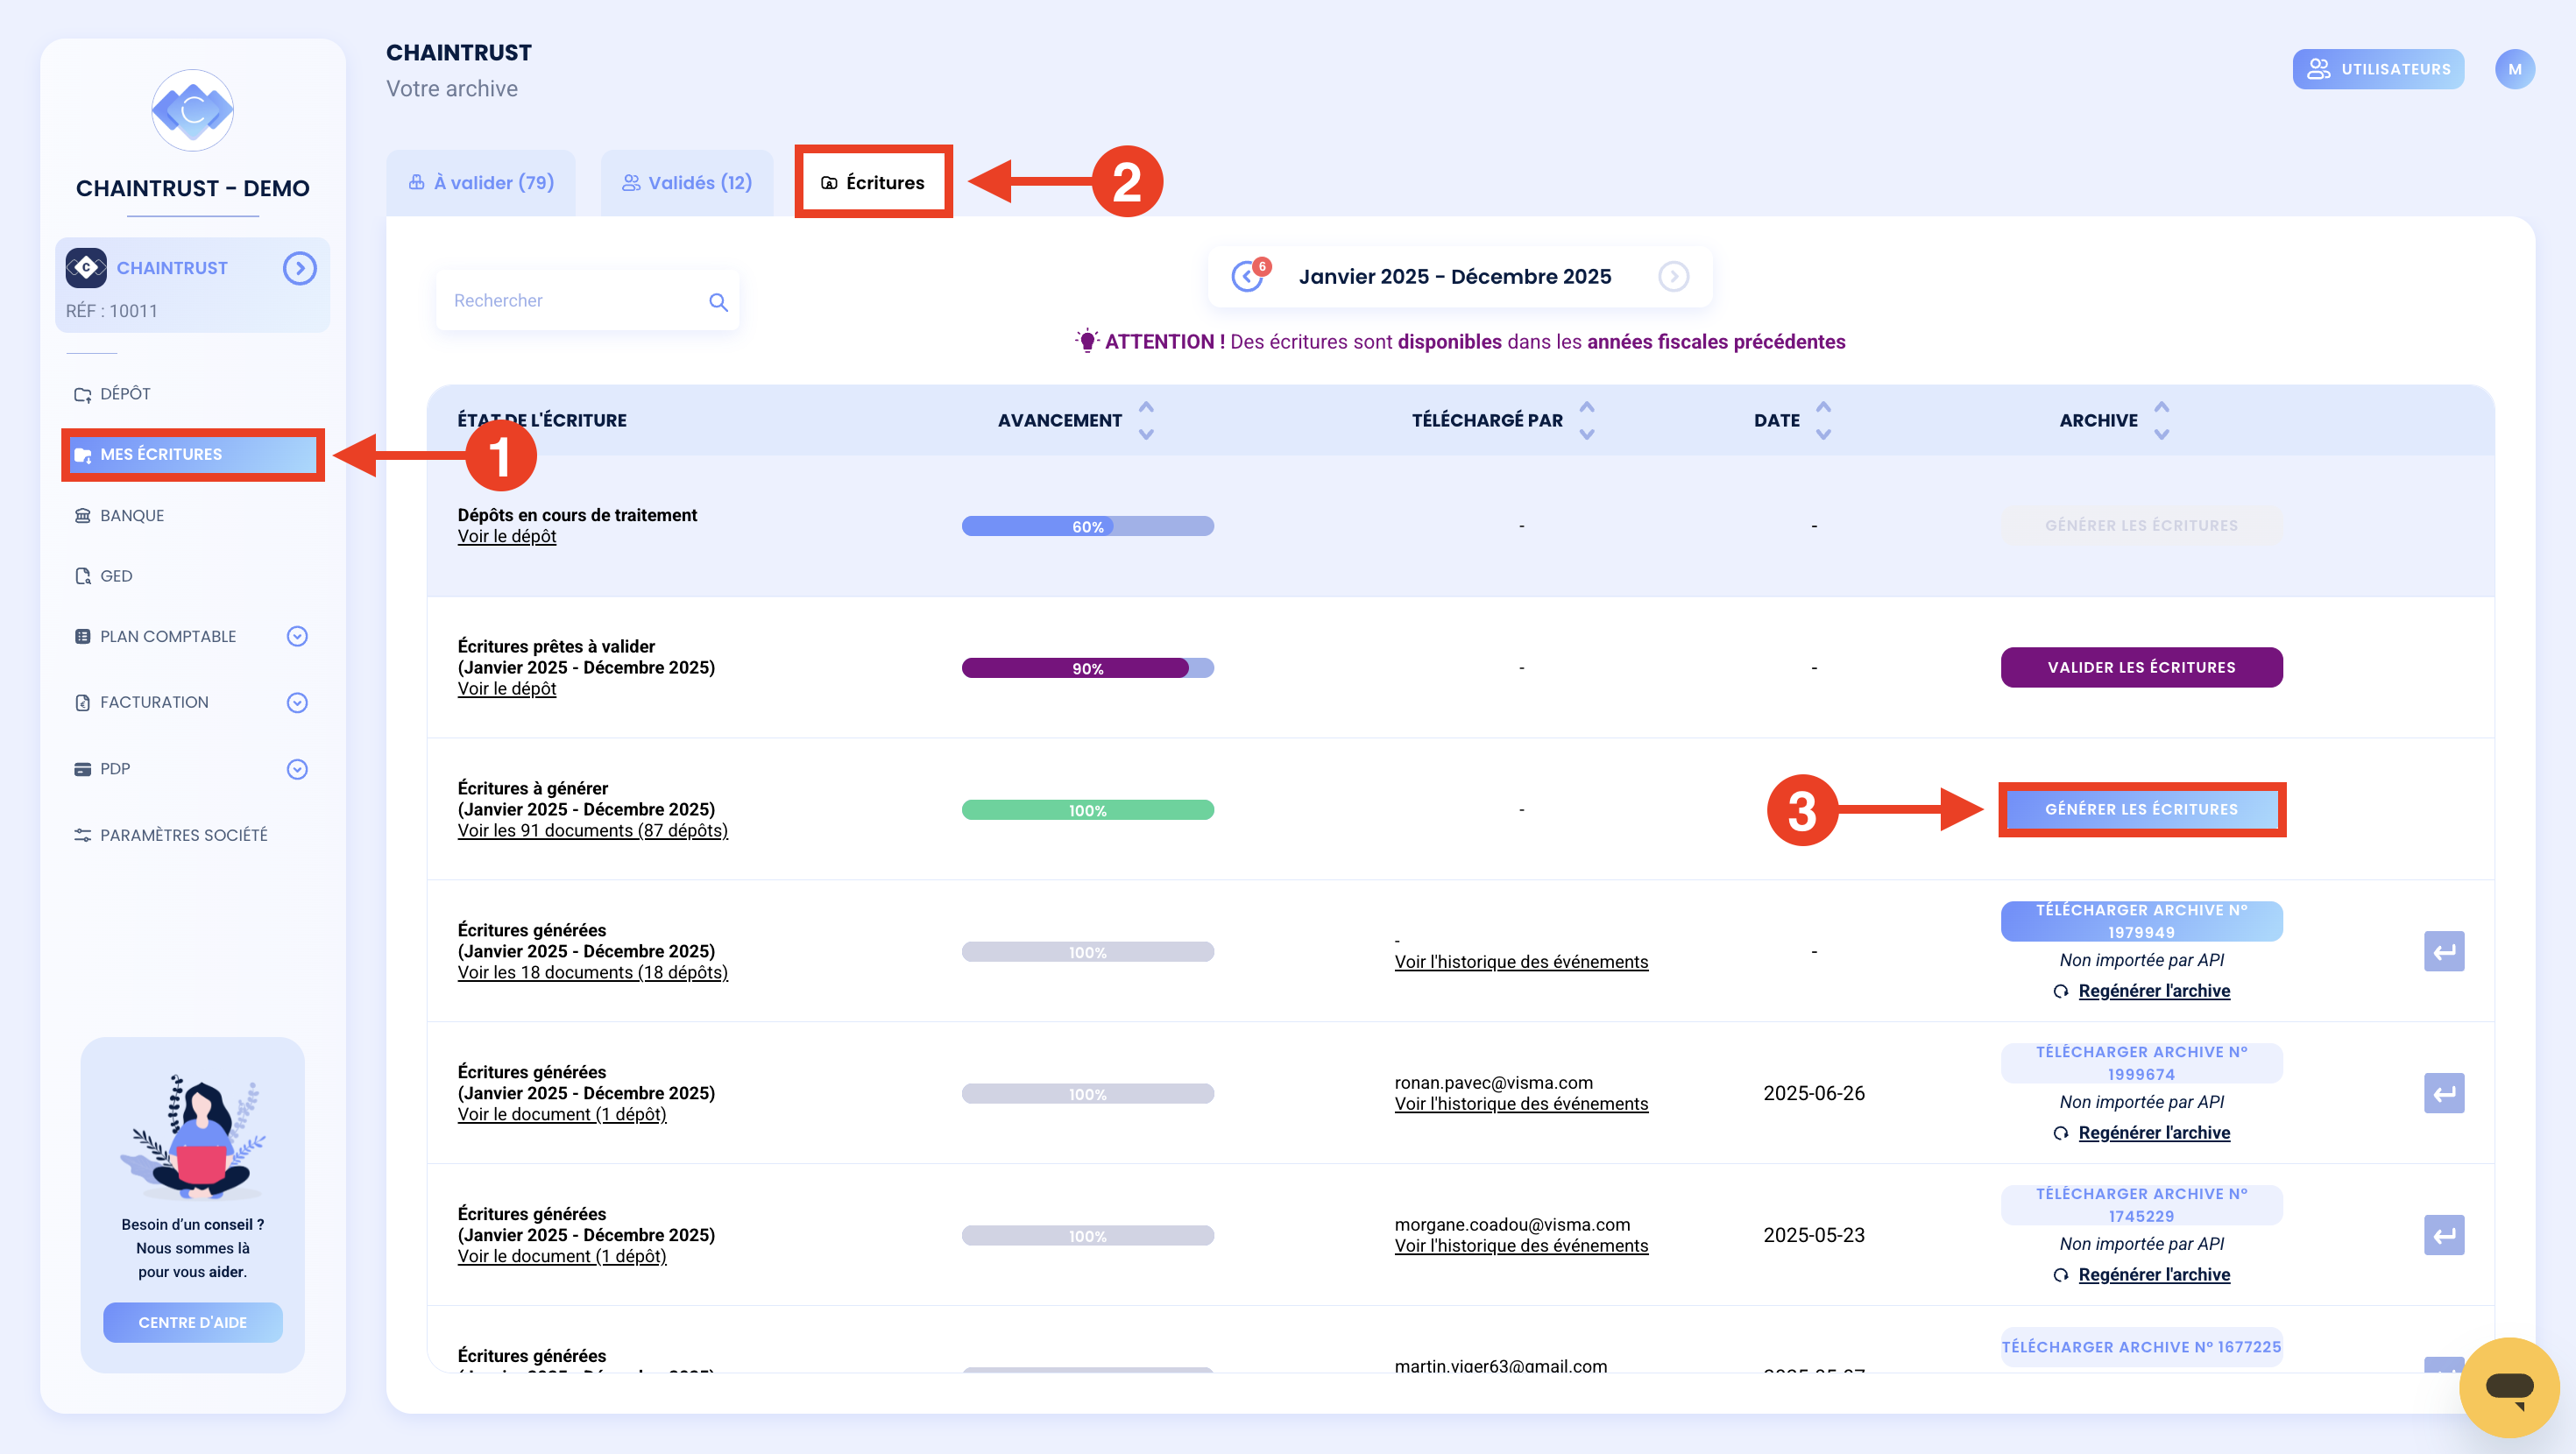Open Voir le dépôt under Dépôts en cours
This screenshot has width=2576, height=1454.
pyautogui.click(x=507, y=537)
